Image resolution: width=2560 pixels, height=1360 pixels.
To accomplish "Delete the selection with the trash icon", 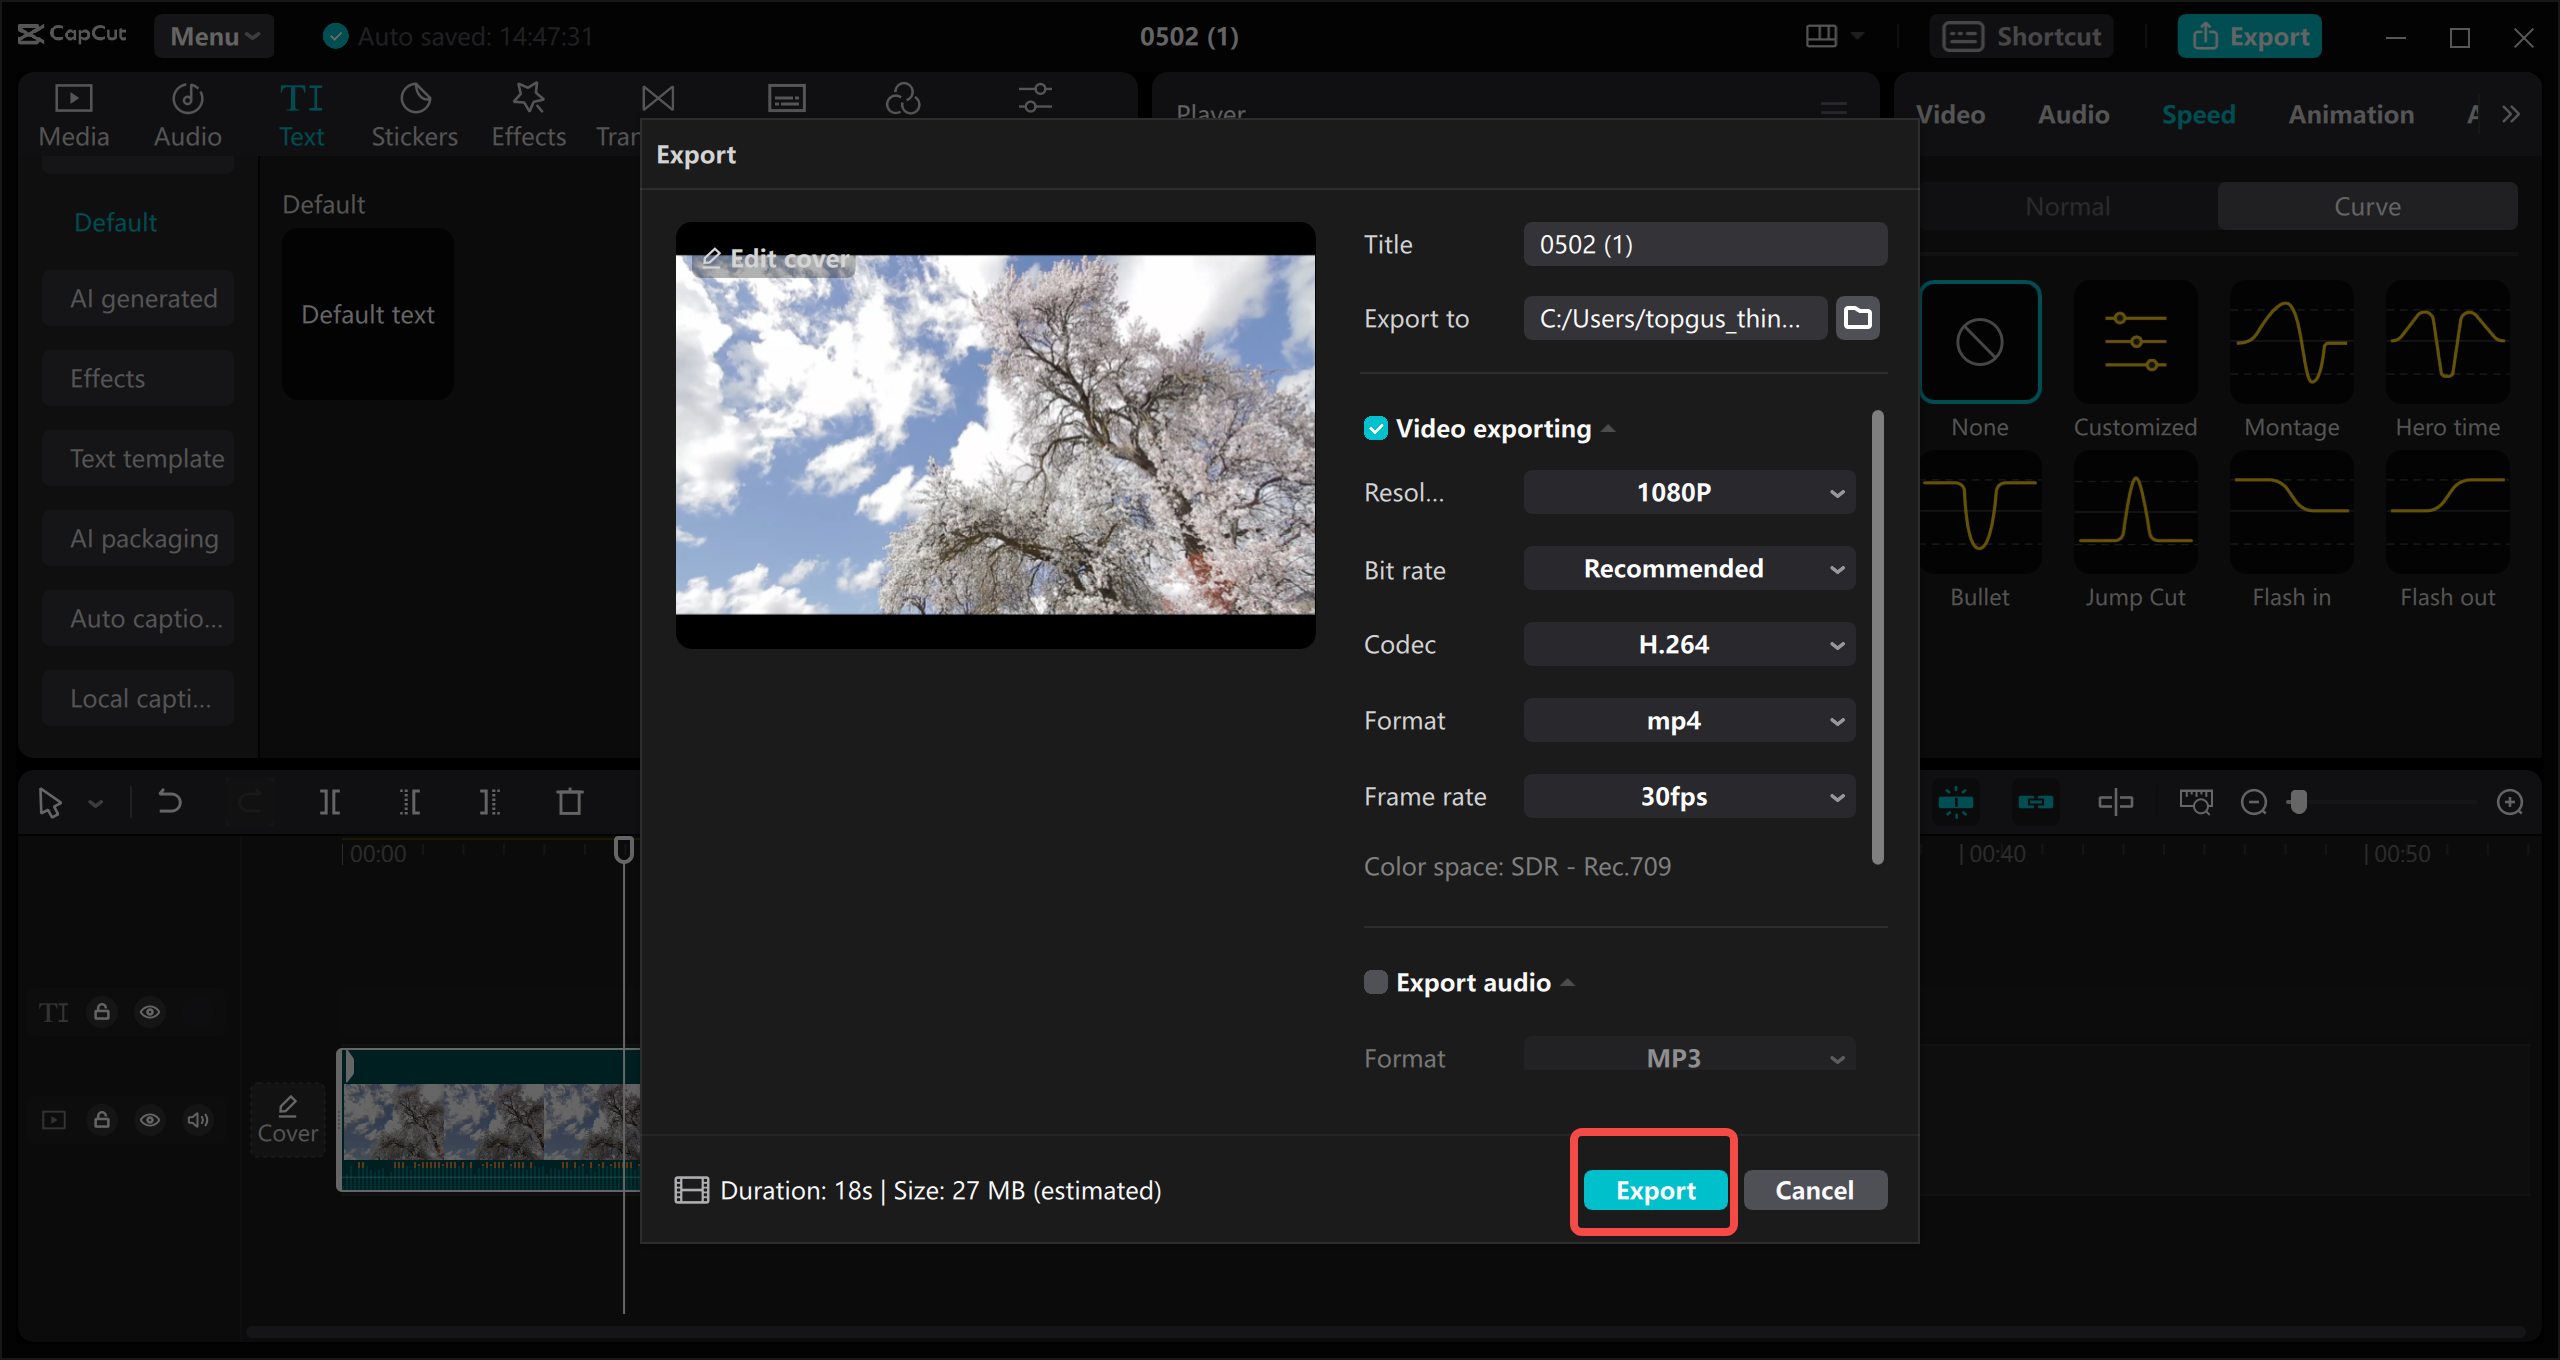I will [569, 801].
